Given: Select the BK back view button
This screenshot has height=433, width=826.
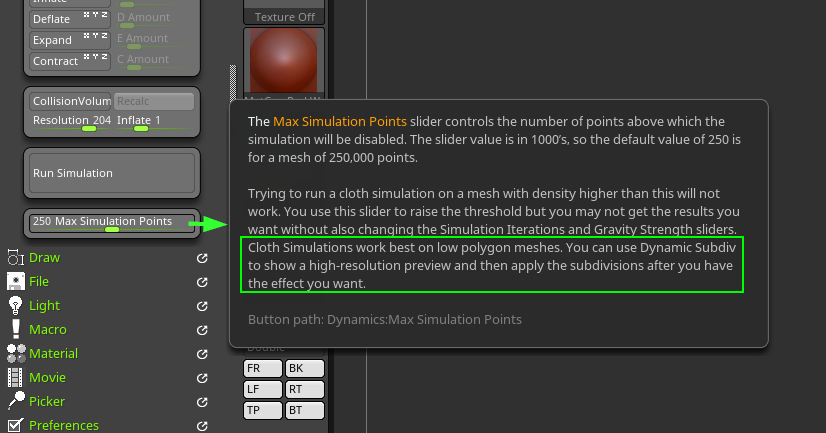Looking at the screenshot, I should pyautogui.click(x=304, y=368).
